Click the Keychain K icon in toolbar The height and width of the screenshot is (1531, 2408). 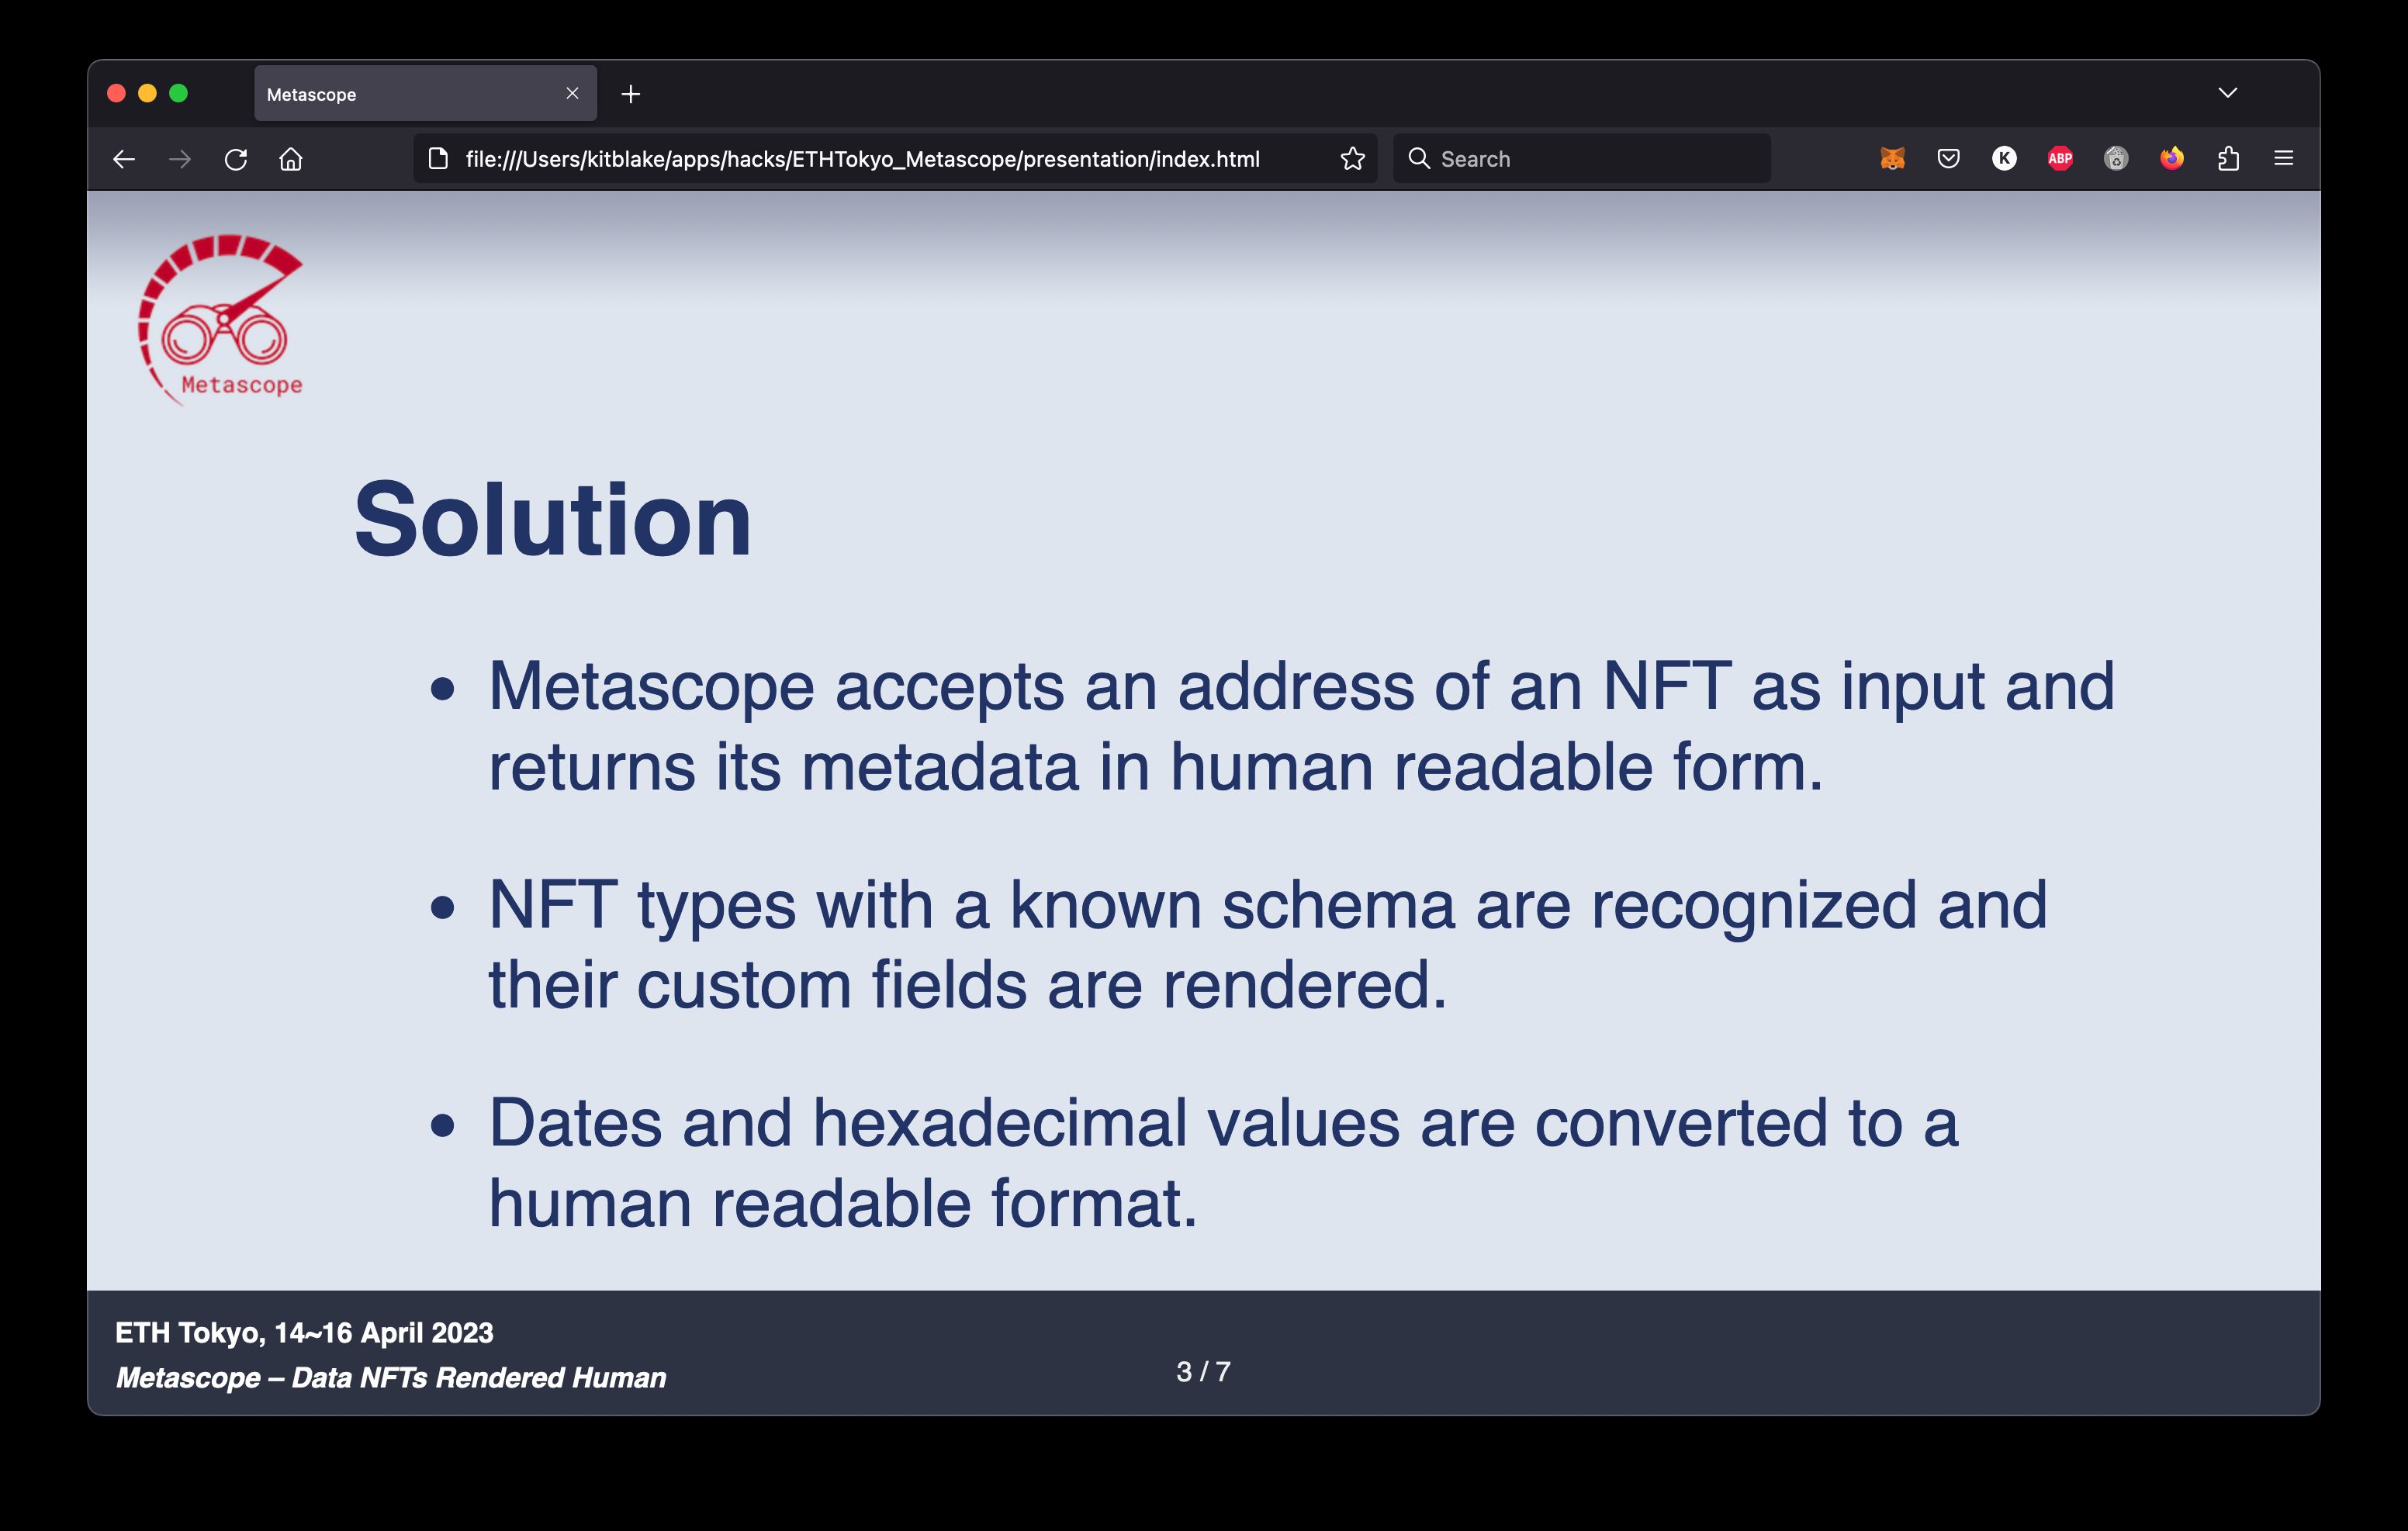[2001, 158]
